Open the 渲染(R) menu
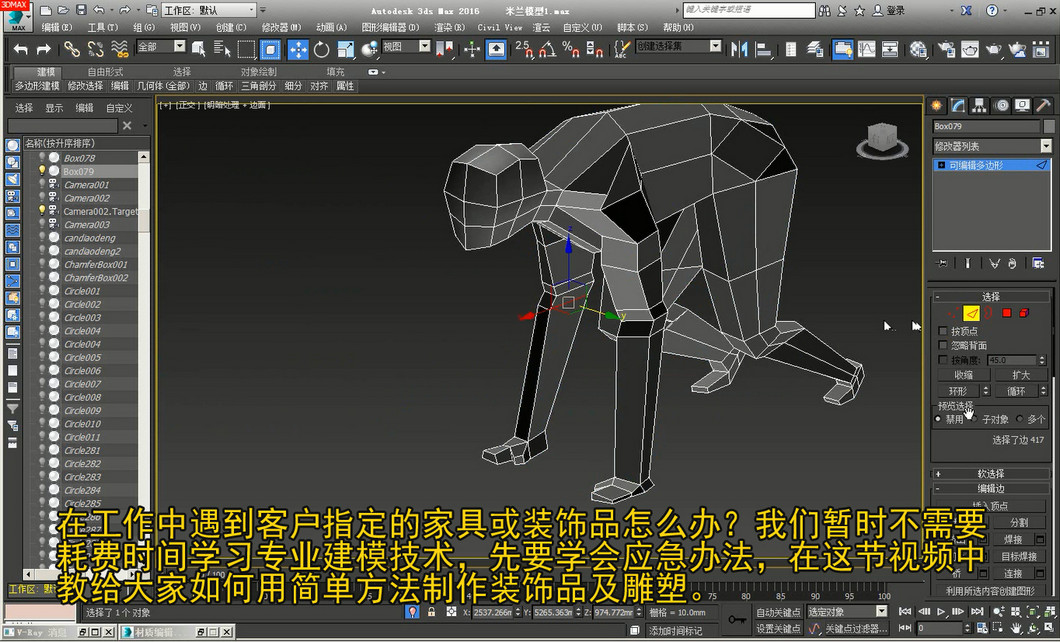The width and height of the screenshot is (1060, 642). coord(450,28)
